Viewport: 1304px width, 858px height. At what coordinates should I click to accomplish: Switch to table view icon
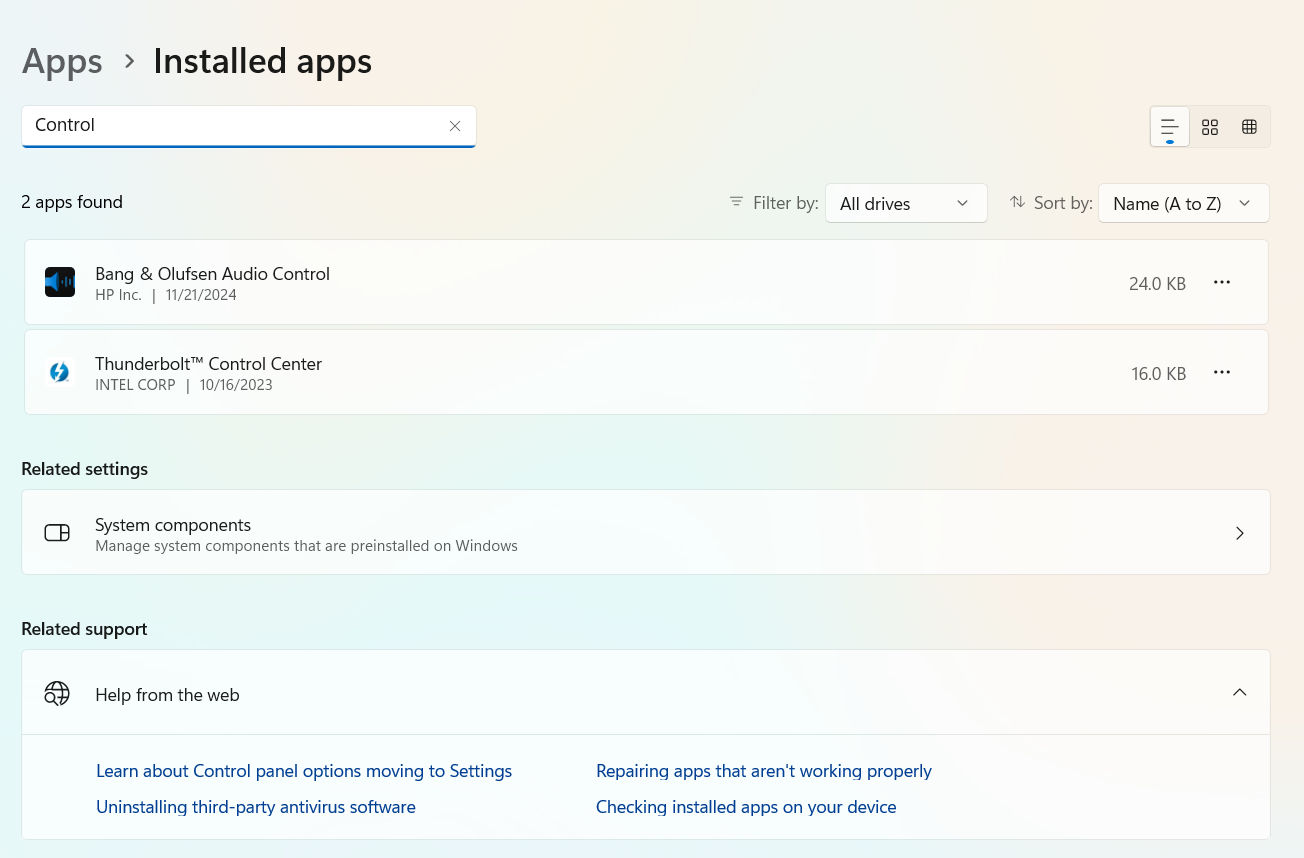point(1249,127)
